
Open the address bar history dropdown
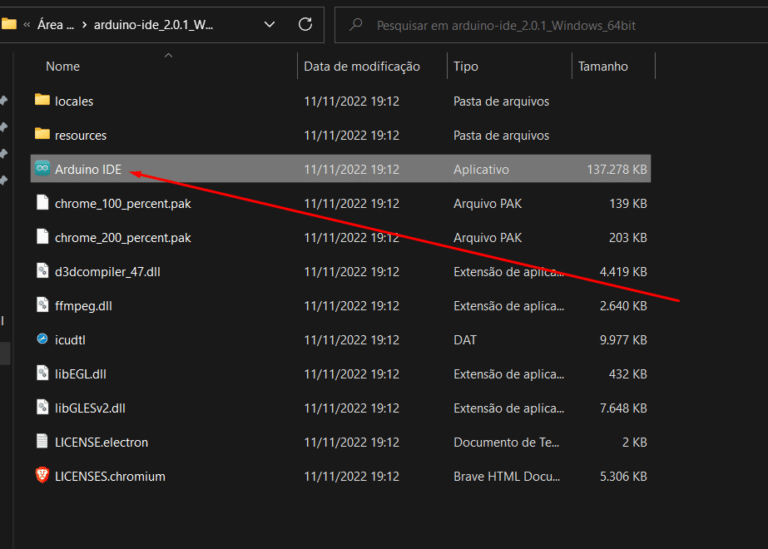[269, 24]
